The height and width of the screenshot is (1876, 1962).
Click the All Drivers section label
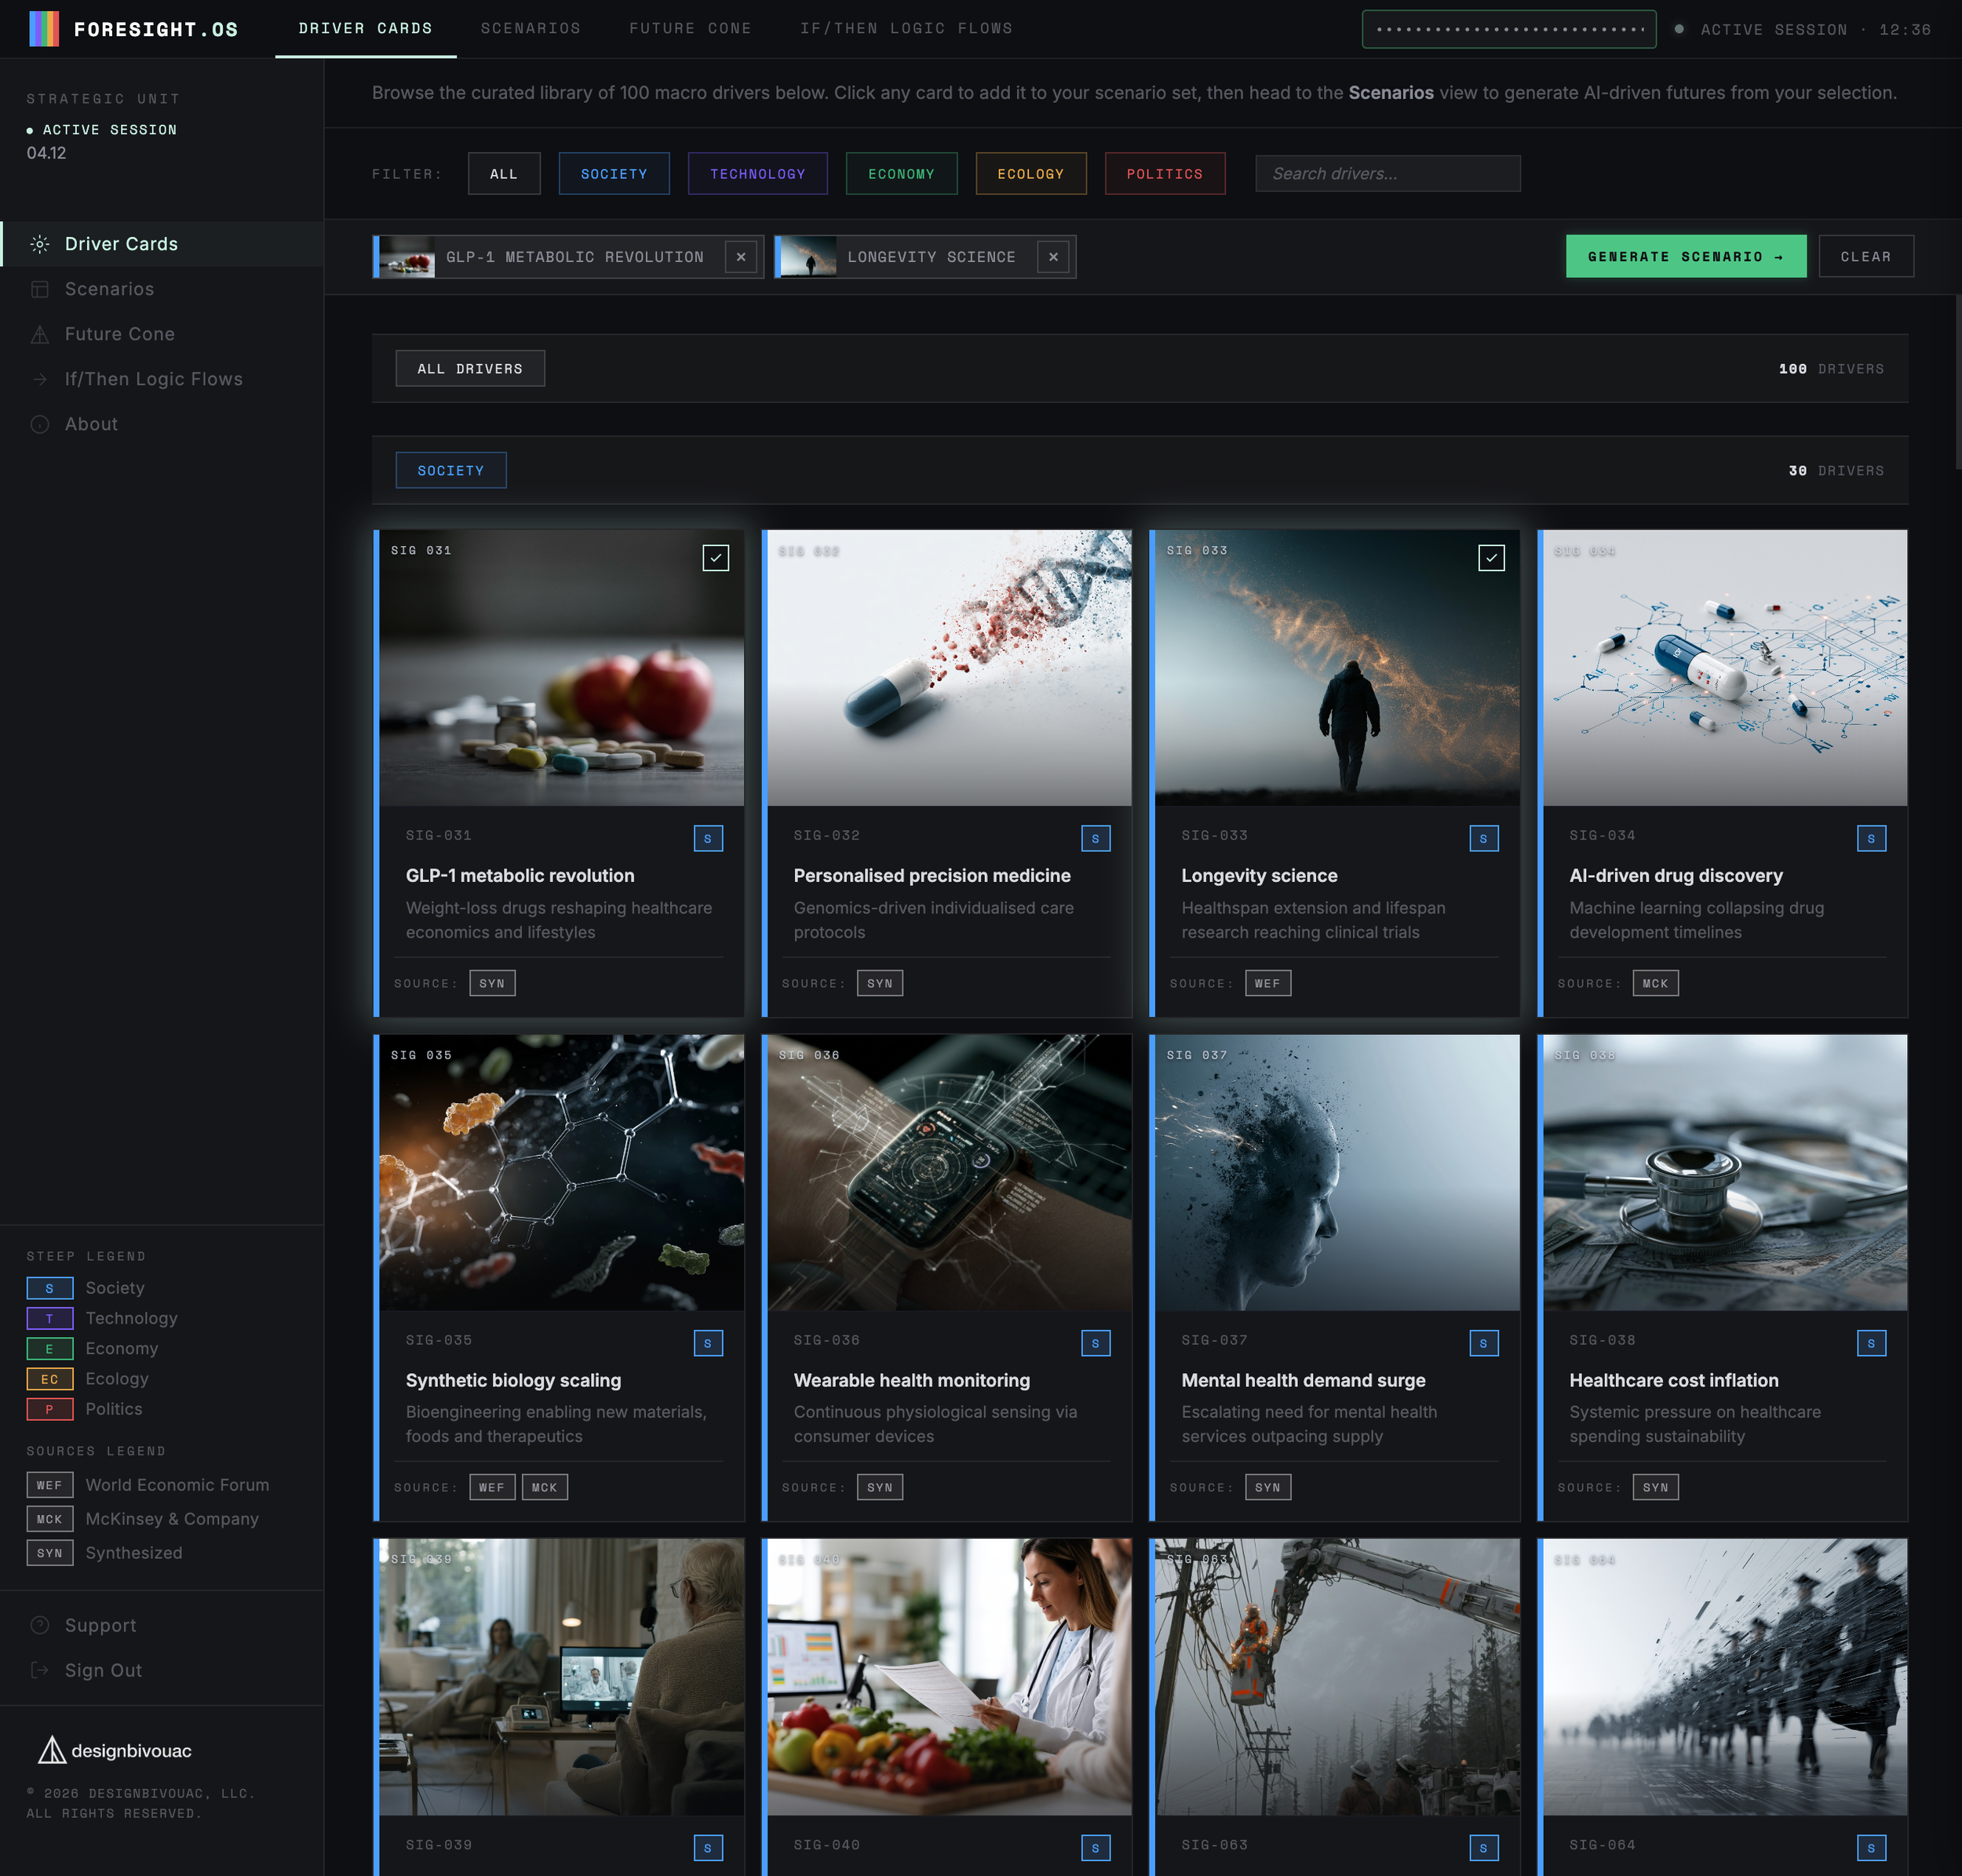[470, 369]
